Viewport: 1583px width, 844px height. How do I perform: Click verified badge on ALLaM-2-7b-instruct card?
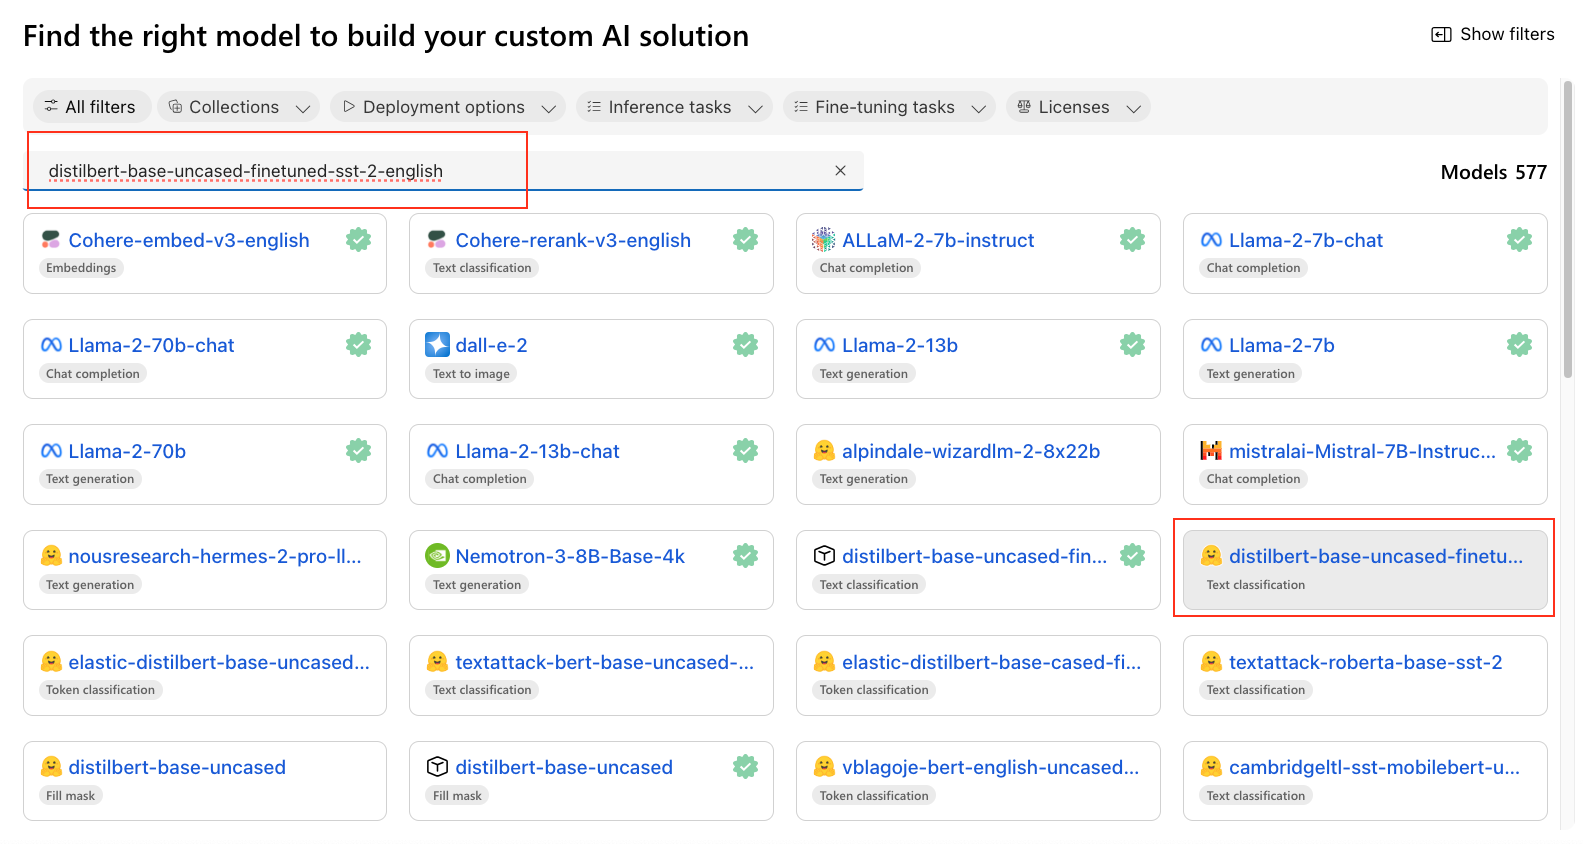coord(1132,240)
